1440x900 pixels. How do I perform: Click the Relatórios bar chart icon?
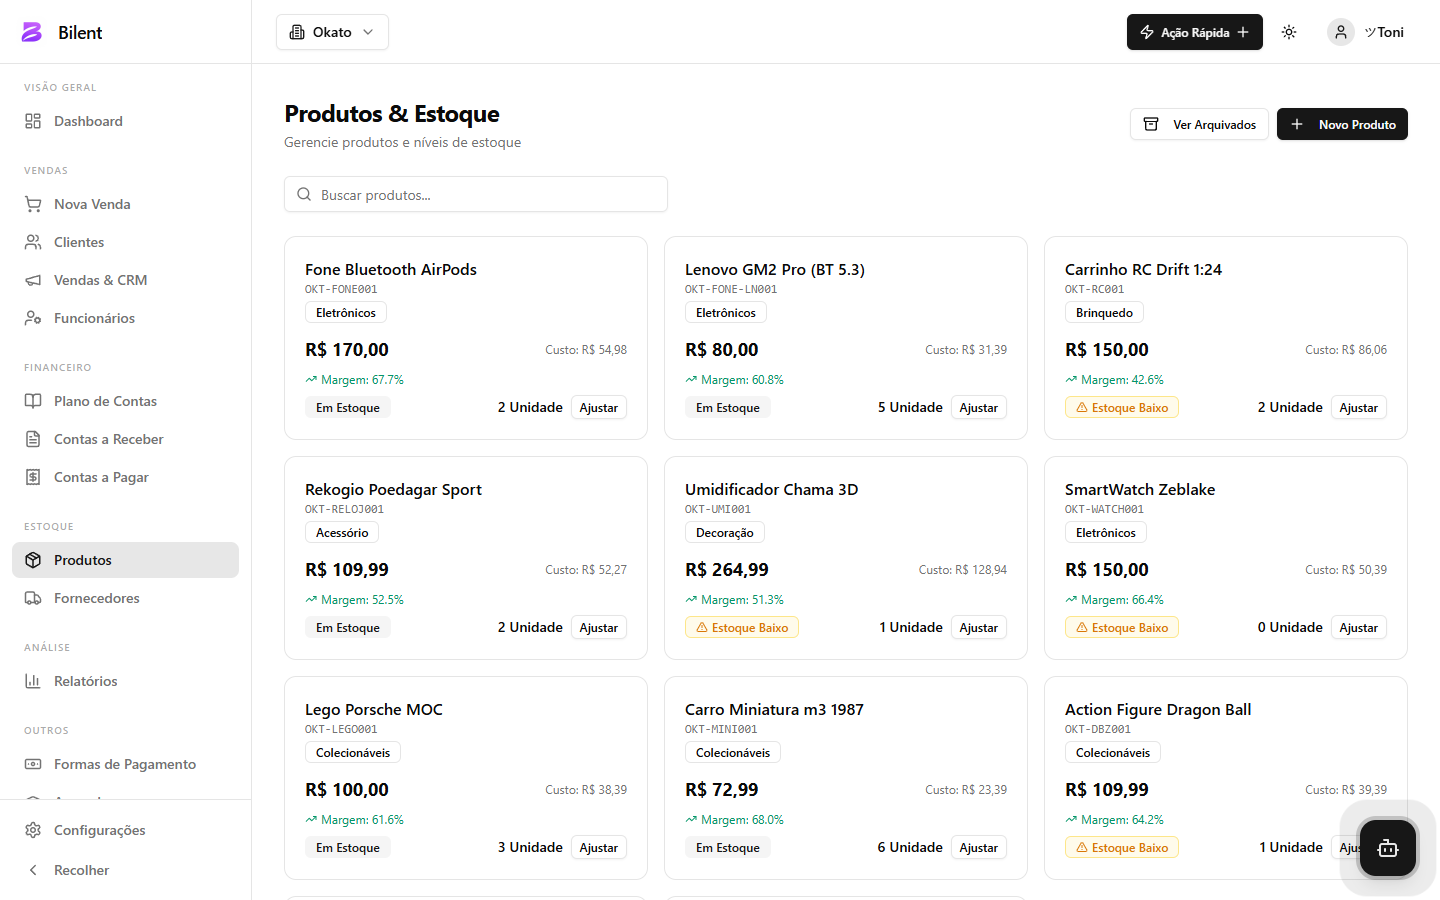coord(33,681)
